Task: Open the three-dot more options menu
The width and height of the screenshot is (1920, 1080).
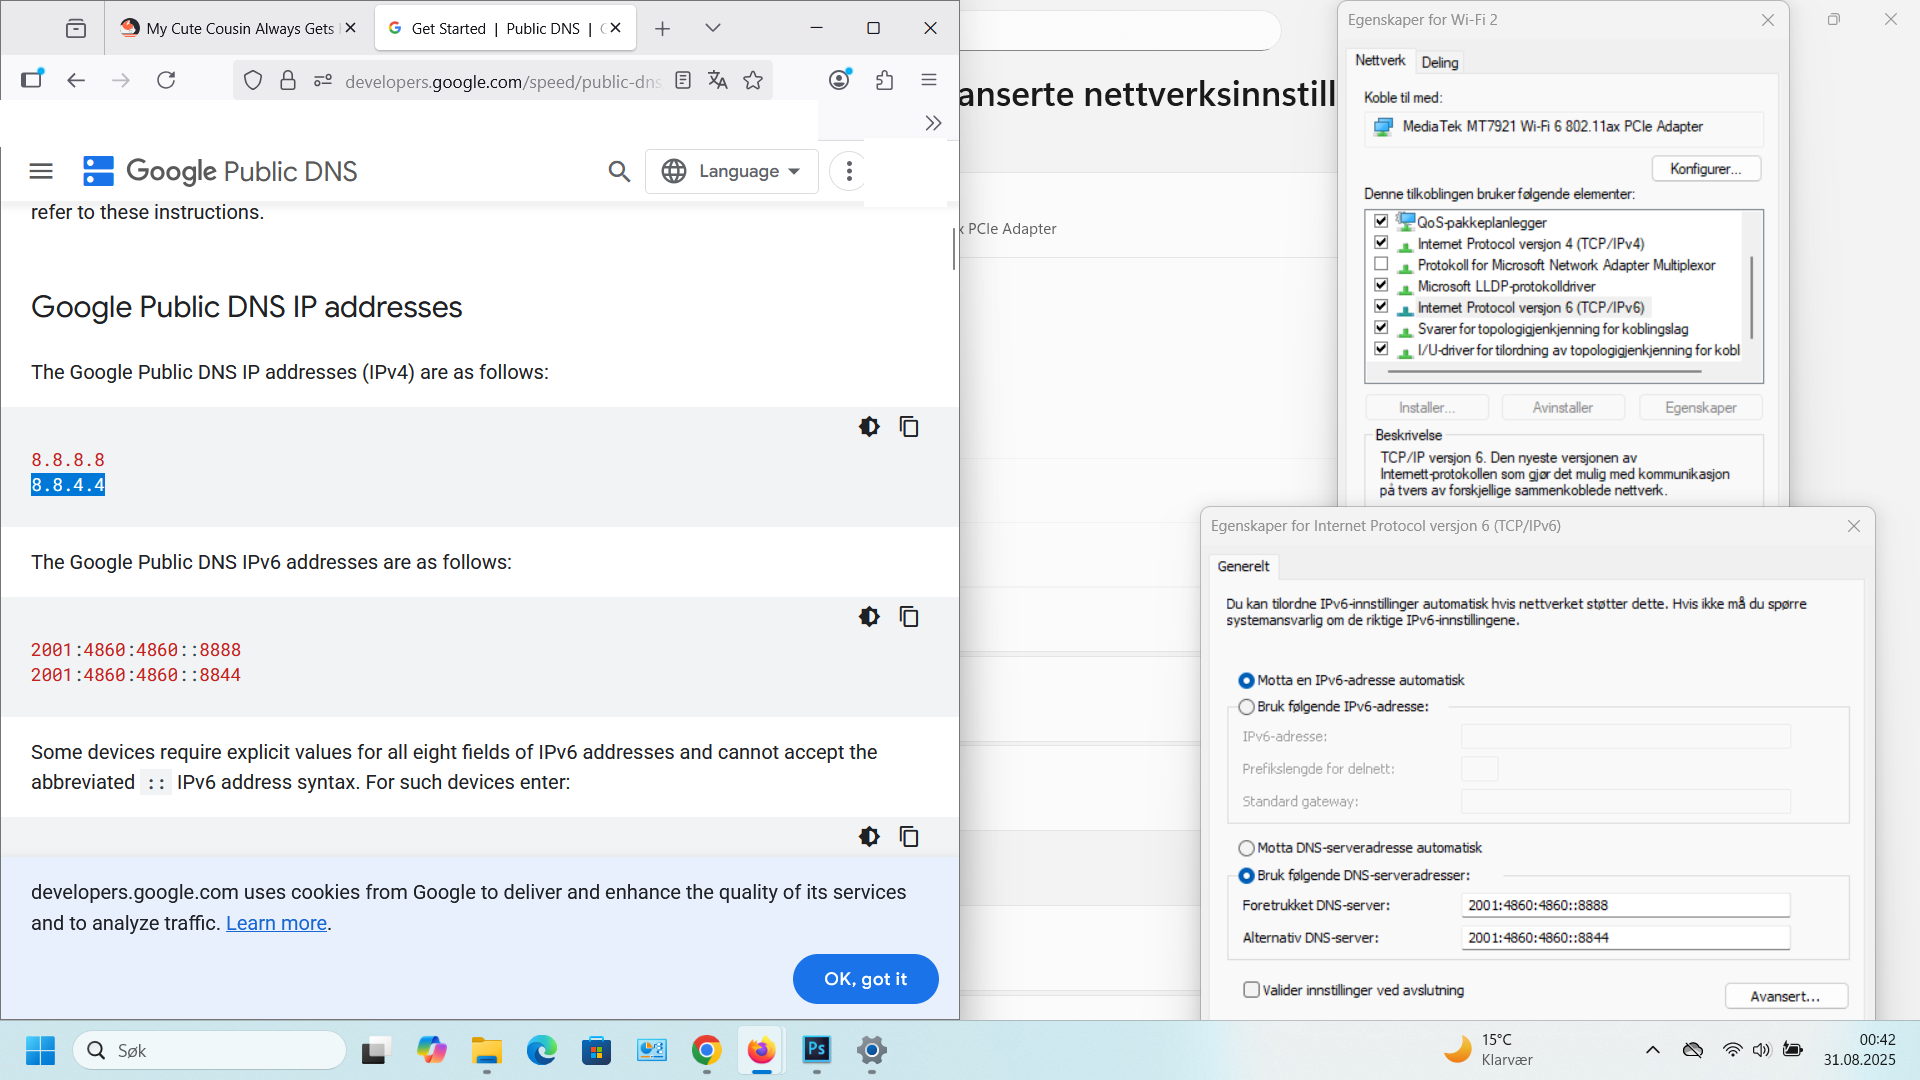Action: click(849, 171)
